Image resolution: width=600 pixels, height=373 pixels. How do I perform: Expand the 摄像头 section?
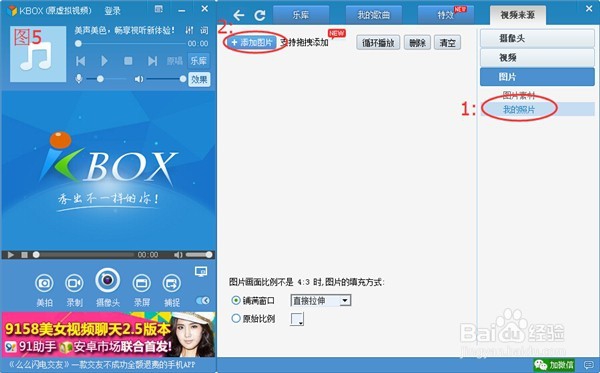pos(537,38)
